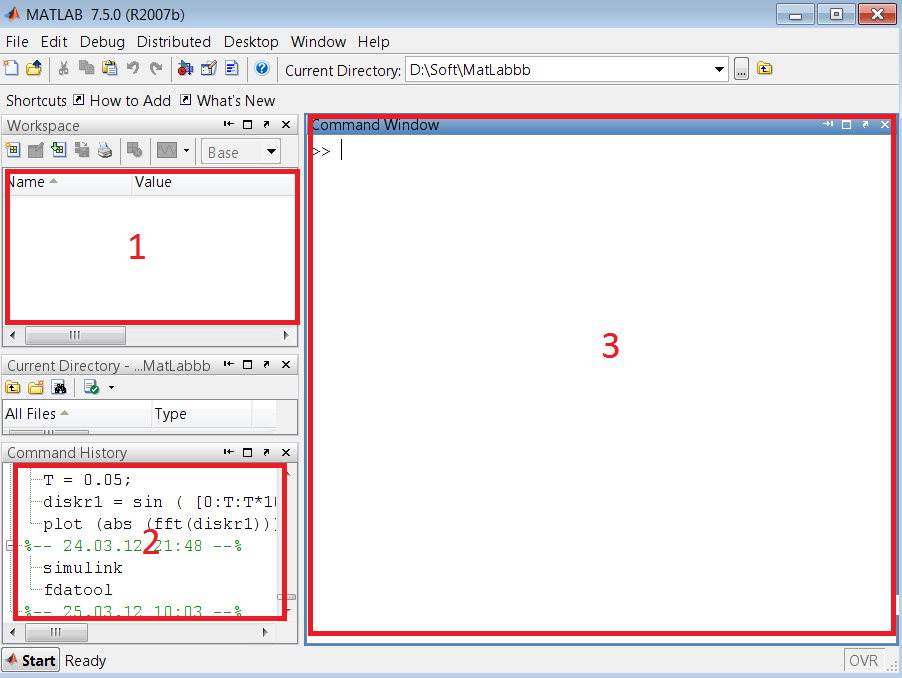Print the workspace with printer icon

(x=105, y=151)
